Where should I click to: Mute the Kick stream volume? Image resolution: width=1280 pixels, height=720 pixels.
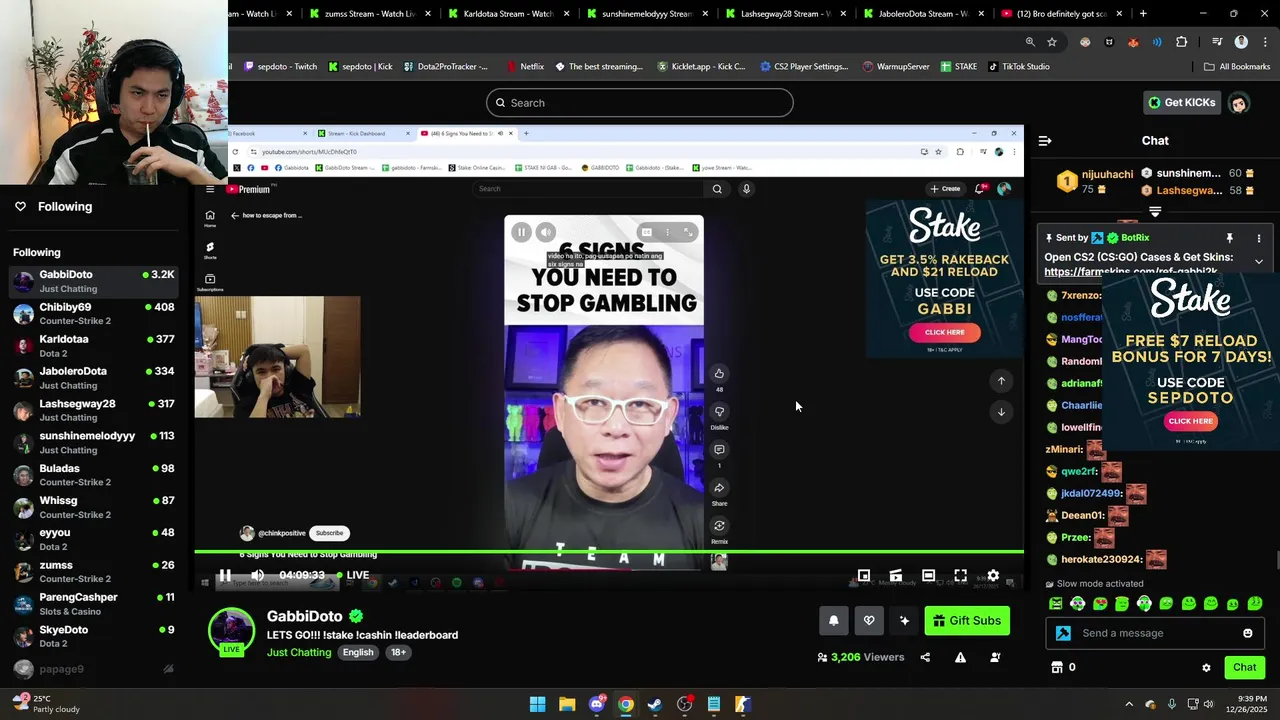coord(257,575)
